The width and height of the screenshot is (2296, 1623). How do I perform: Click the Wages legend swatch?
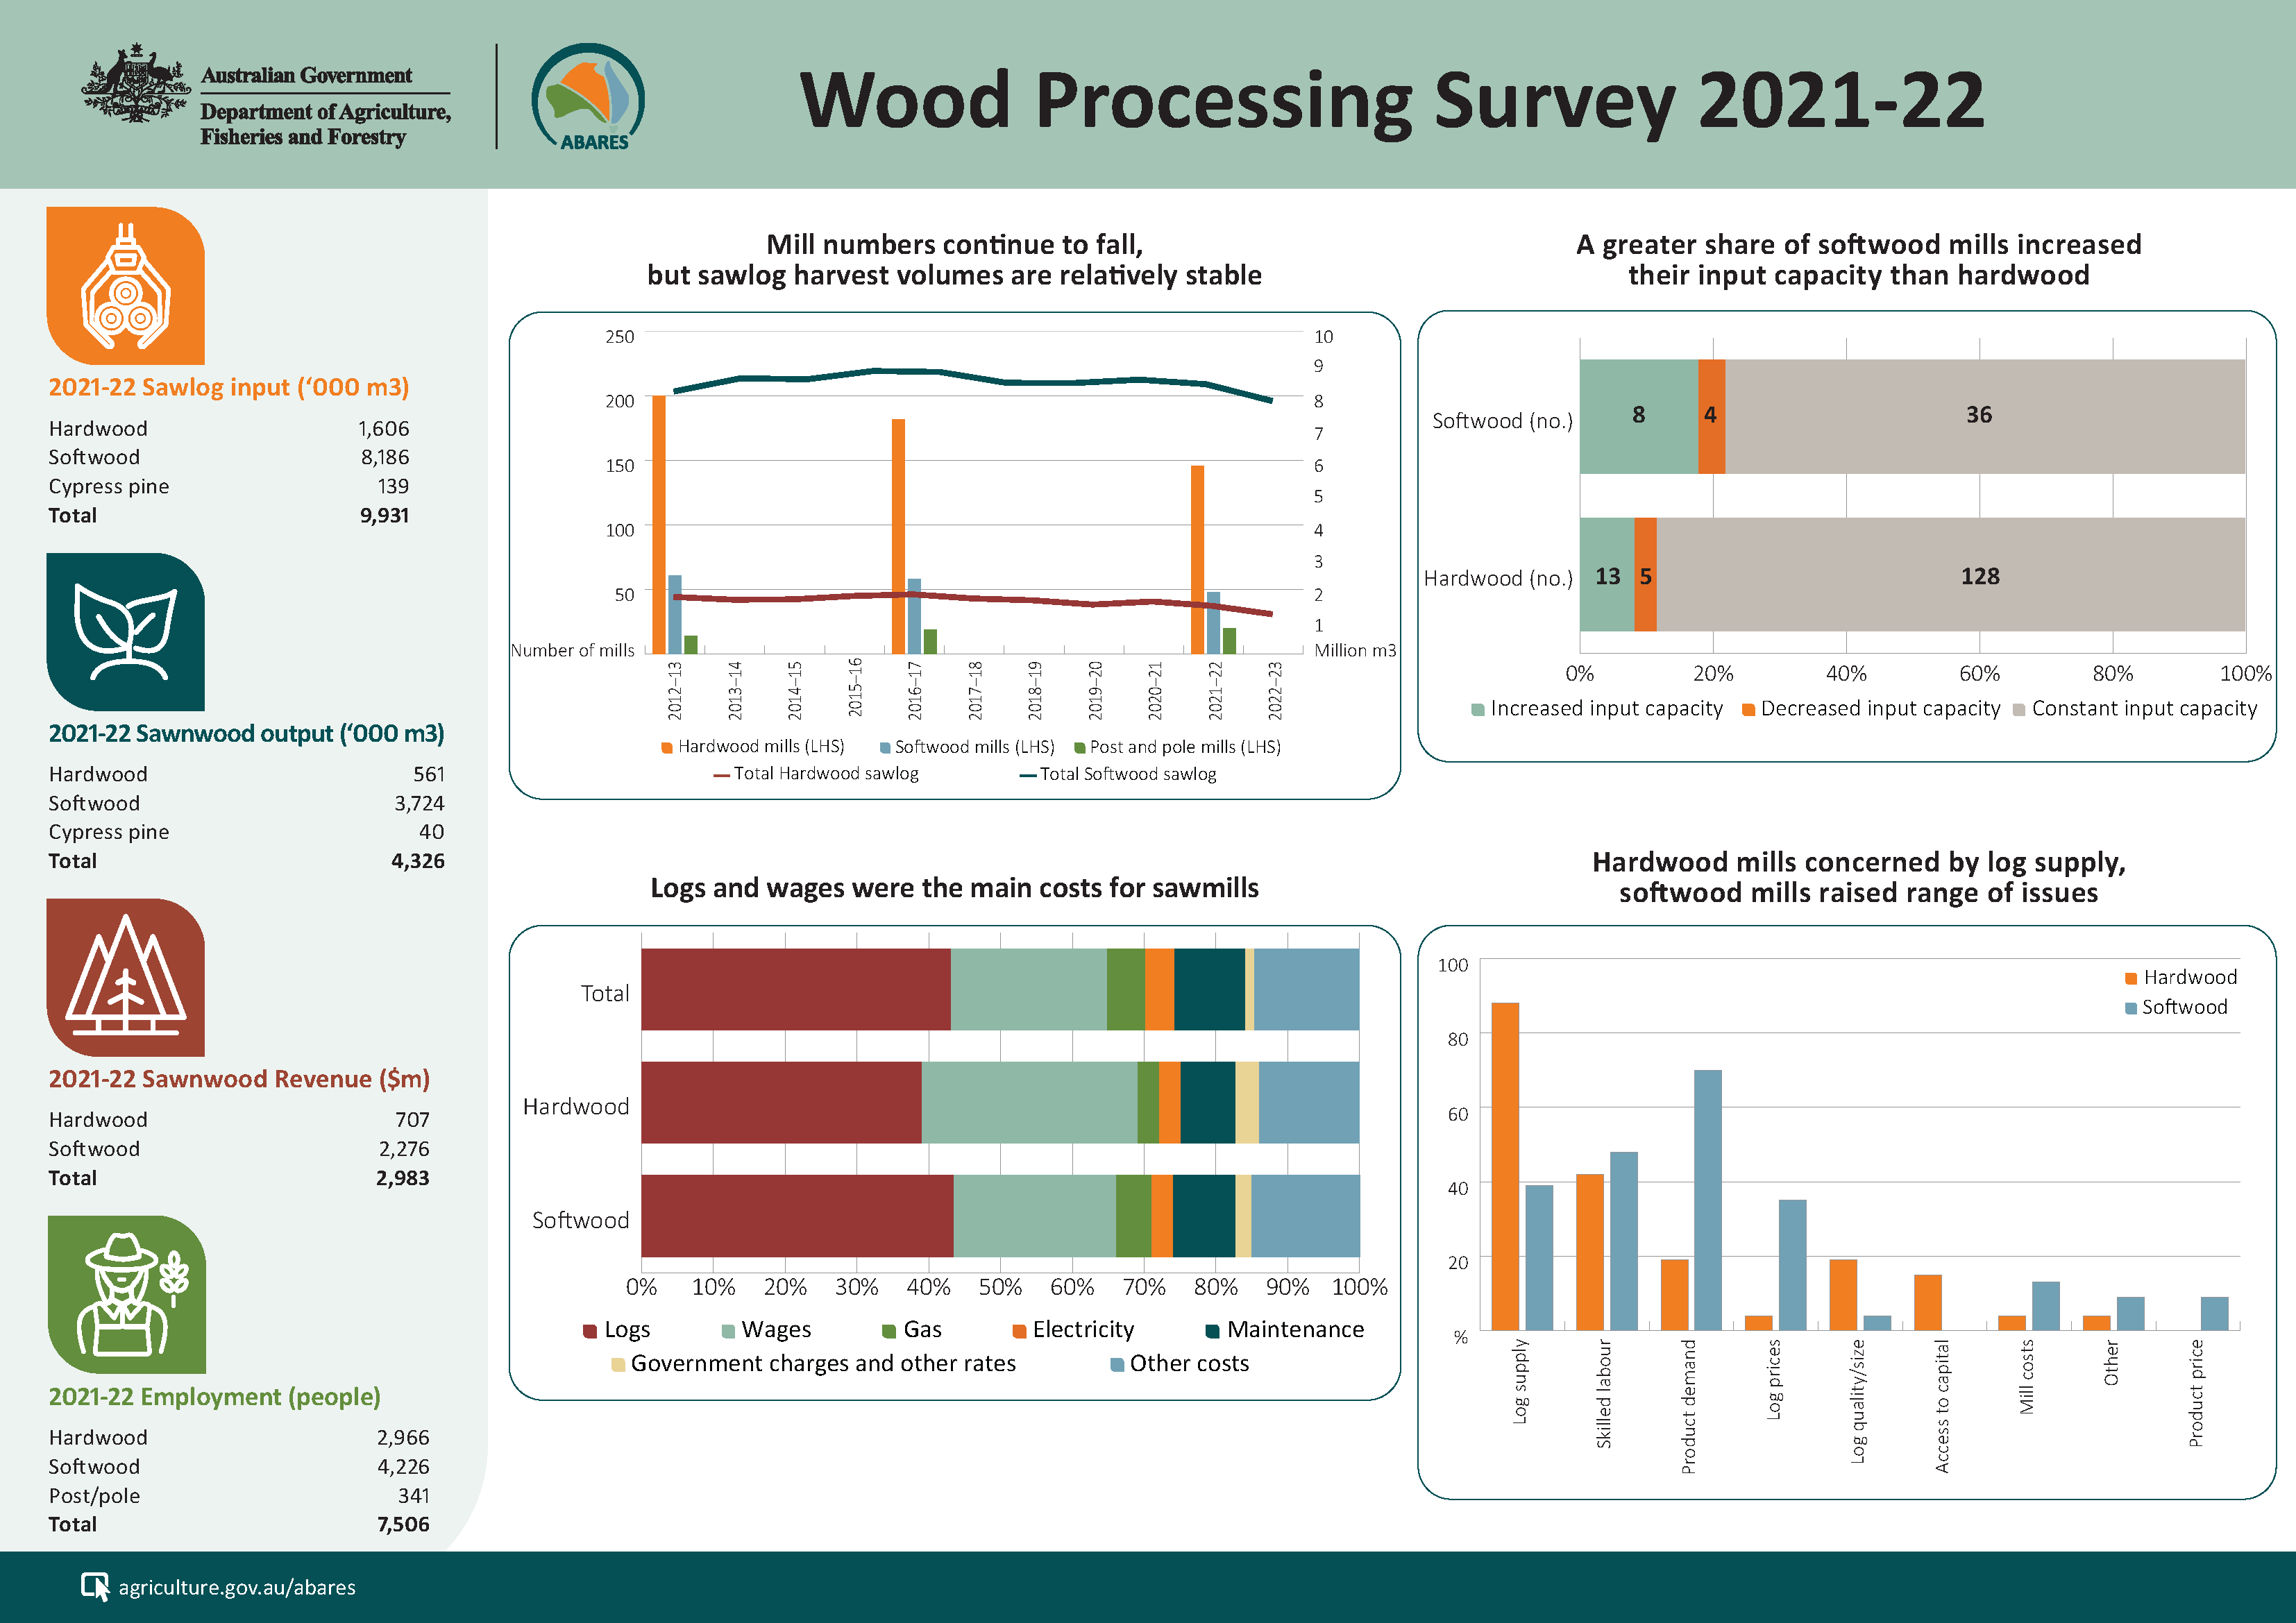(x=728, y=1332)
